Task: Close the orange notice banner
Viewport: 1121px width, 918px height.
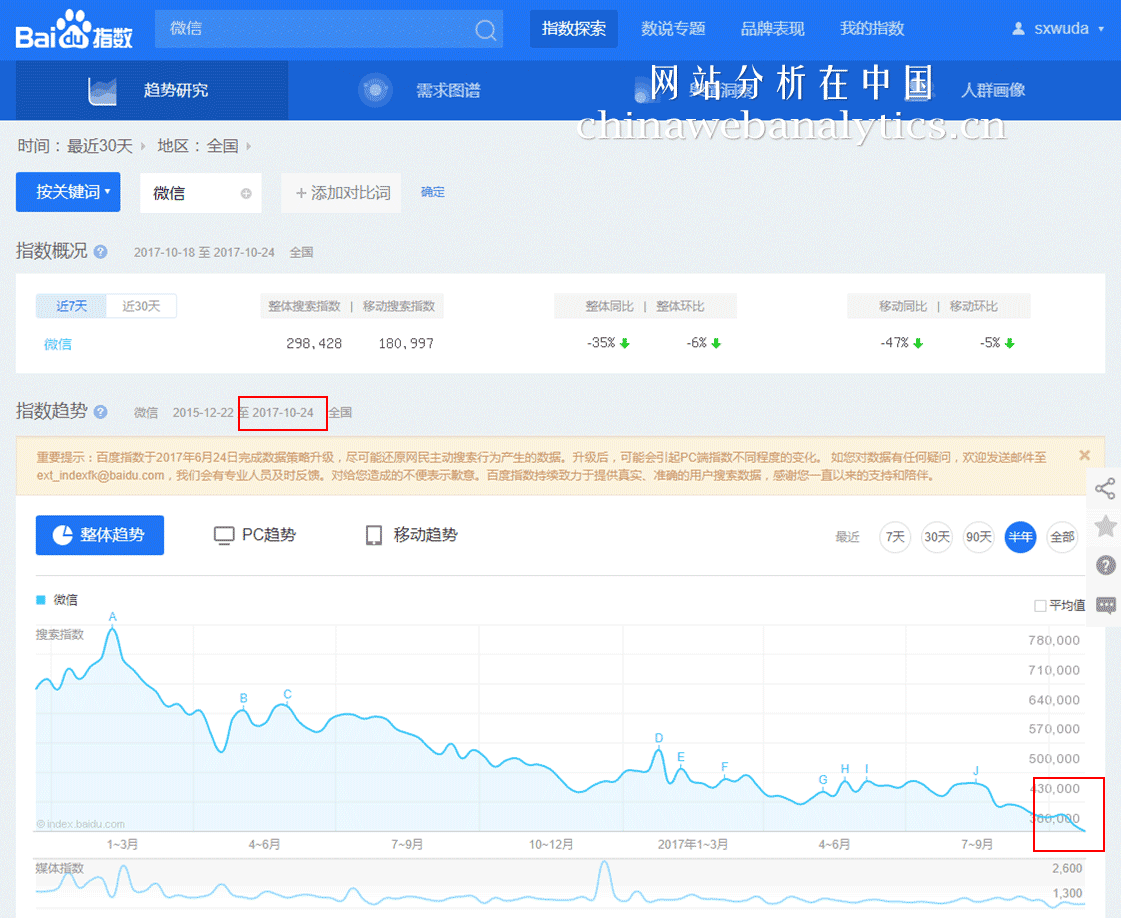Action: click(1085, 455)
